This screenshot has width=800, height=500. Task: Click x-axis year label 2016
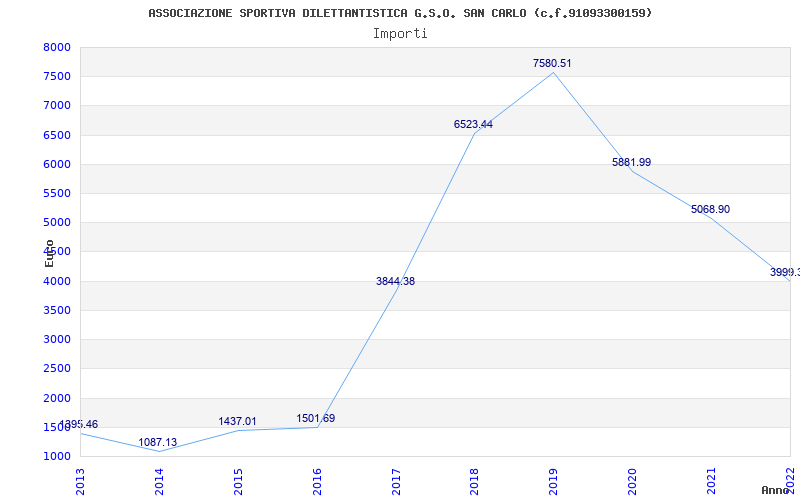pos(317,482)
